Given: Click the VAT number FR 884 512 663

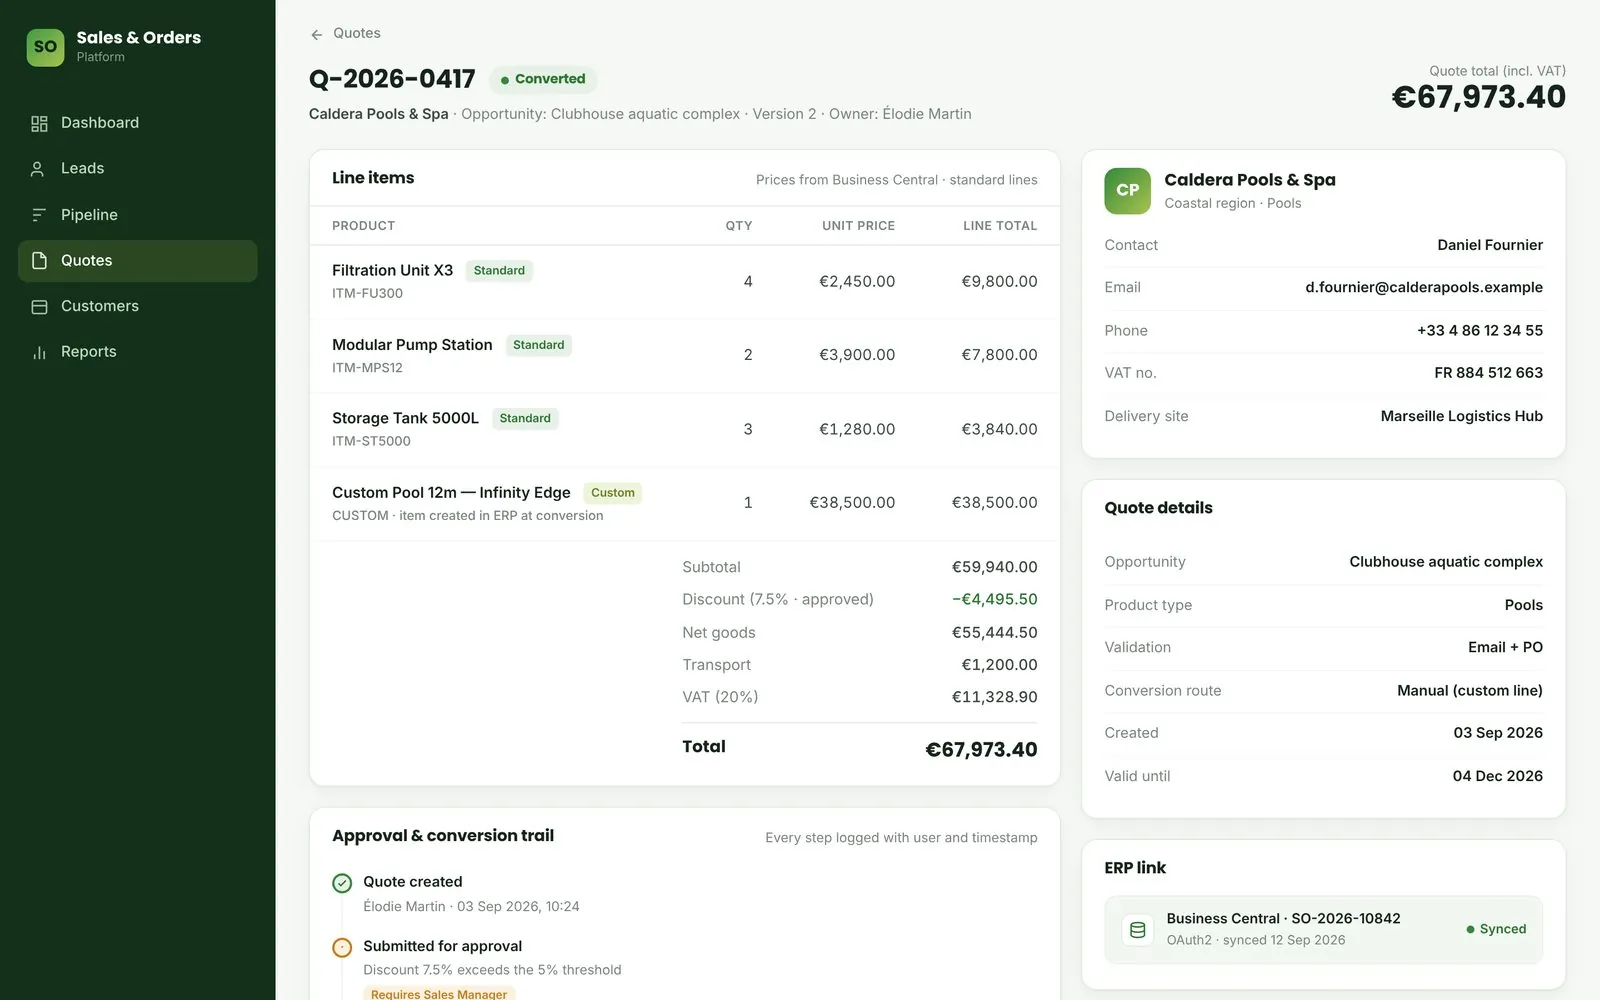Looking at the screenshot, I should coord(1488,373).
